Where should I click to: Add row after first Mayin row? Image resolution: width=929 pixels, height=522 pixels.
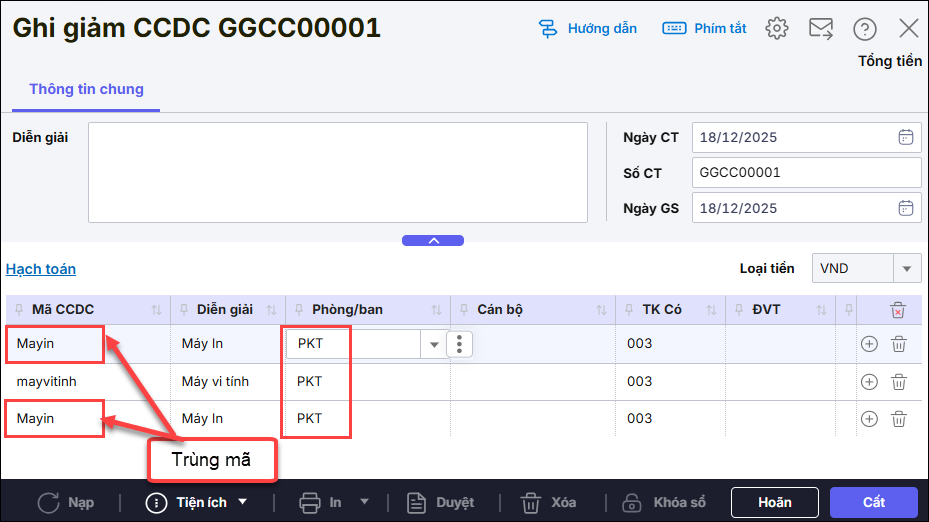click(x=869, y=344)
